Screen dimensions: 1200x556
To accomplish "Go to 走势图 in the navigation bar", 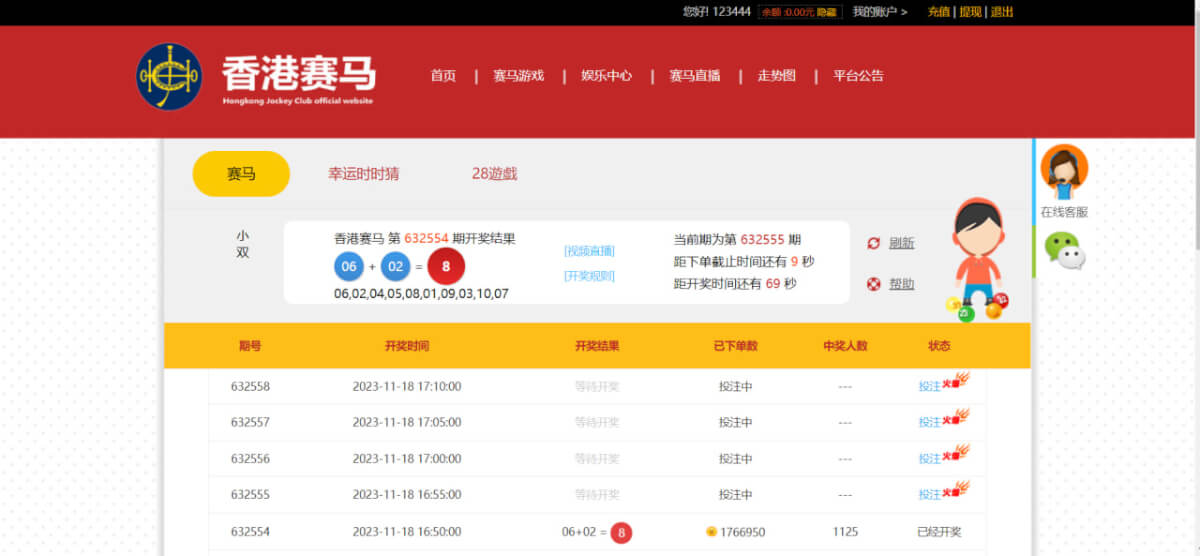I will coord(776,76).
